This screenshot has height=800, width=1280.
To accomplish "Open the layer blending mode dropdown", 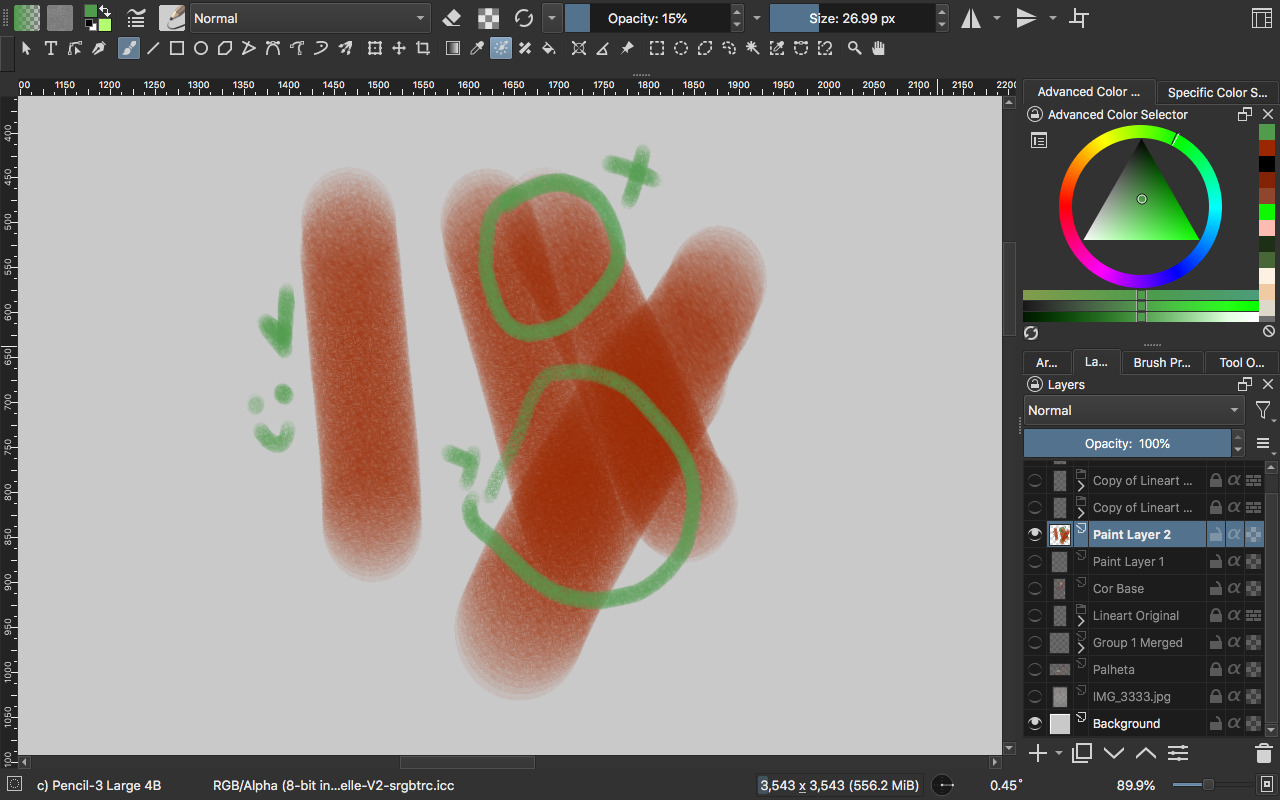I will [x=1134, y=411].
